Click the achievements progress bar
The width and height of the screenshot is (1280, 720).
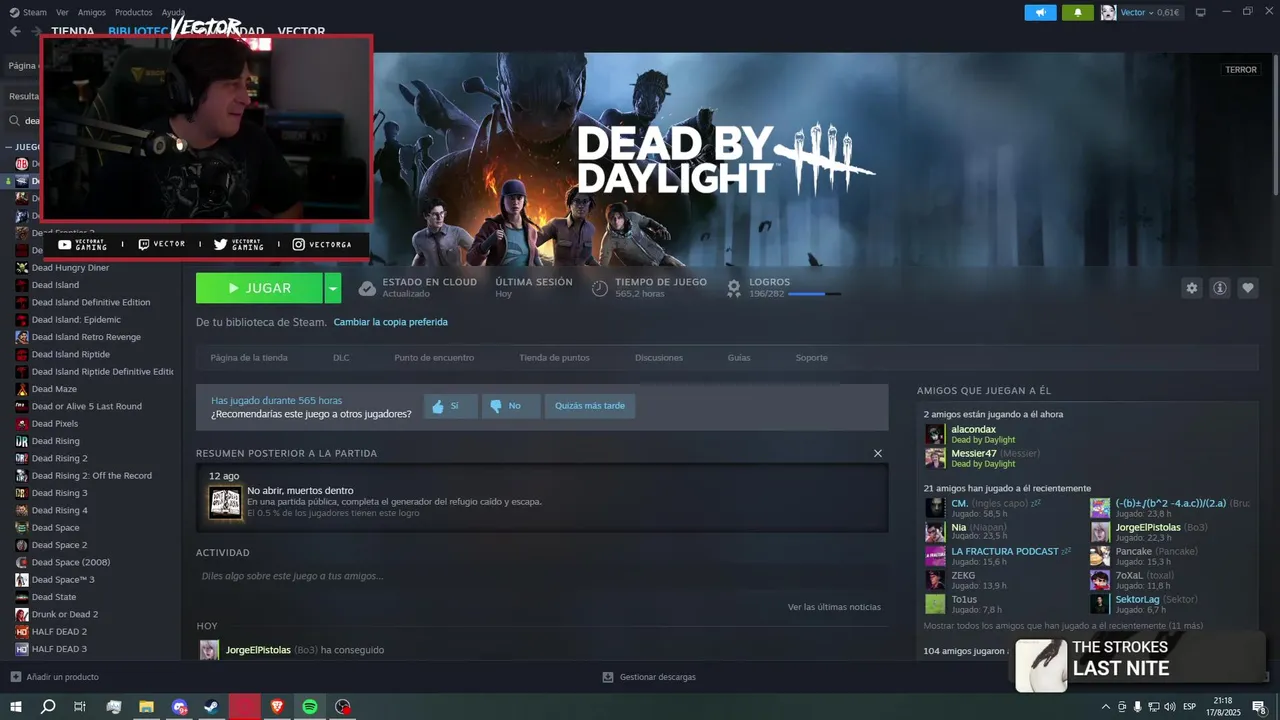tap(814, 294)
